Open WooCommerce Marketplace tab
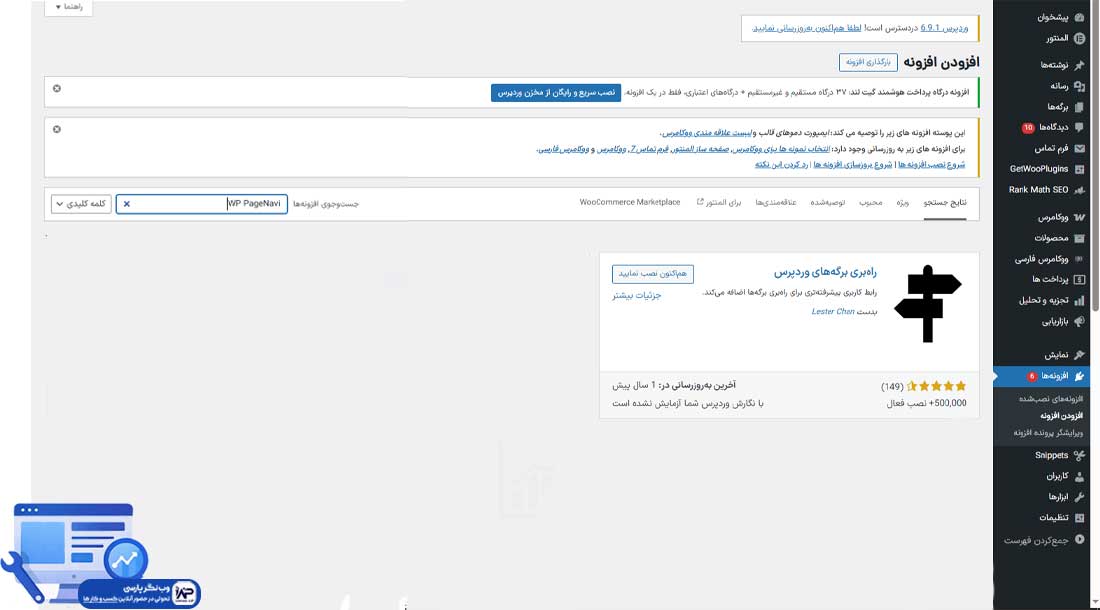This screenshot has width=1100, height=610. click(630, 203)
